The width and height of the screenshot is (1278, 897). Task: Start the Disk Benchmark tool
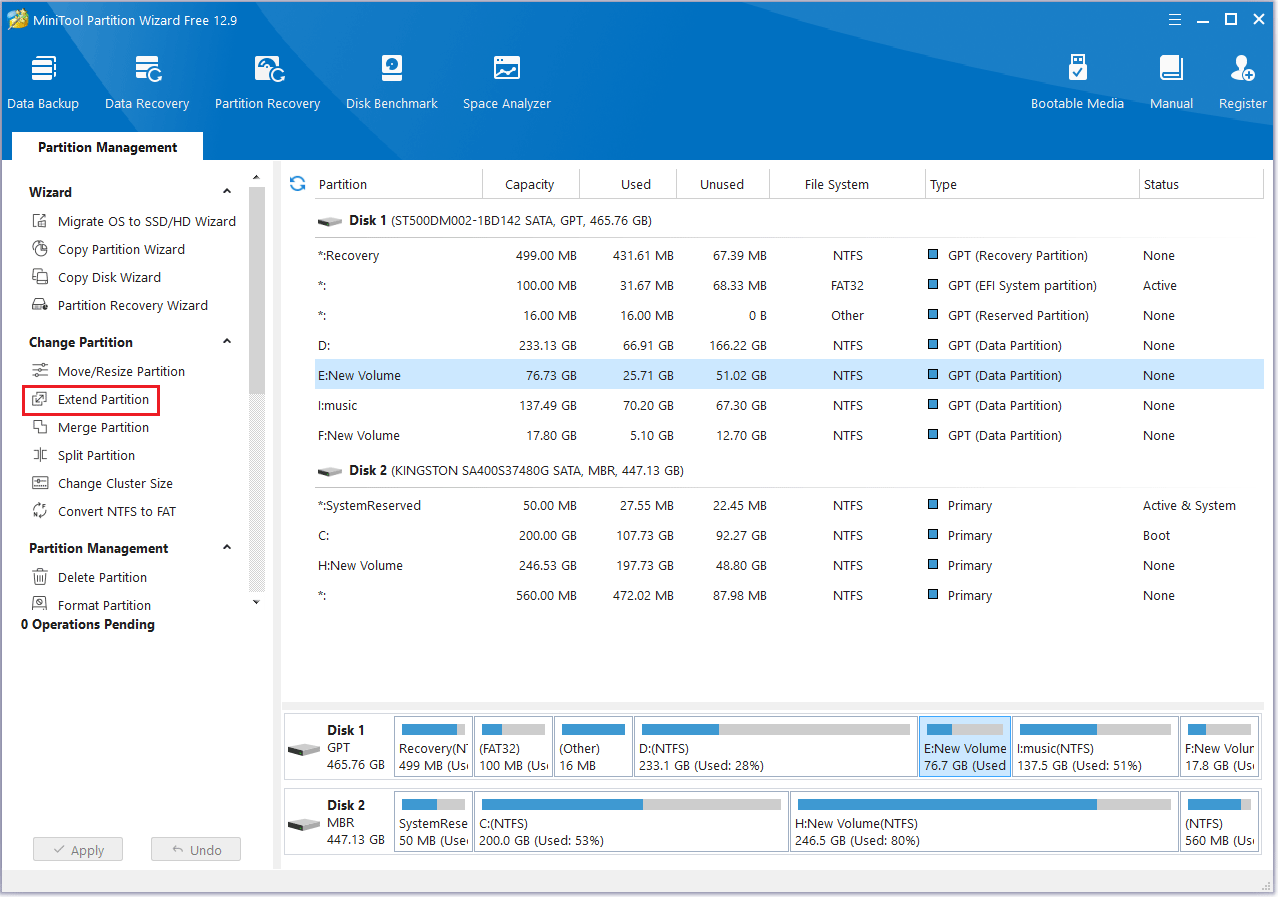pos(391,82)
